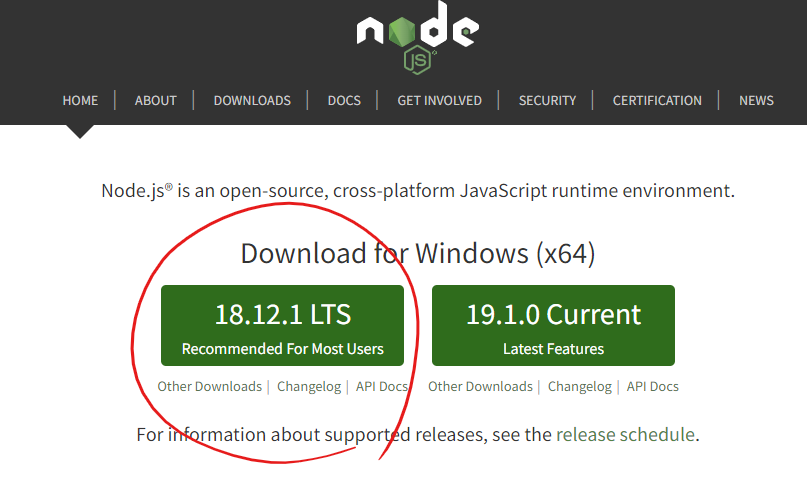Go to the ABOUT page
Screen dimensions: 807x488
click(x=155, y=100)
